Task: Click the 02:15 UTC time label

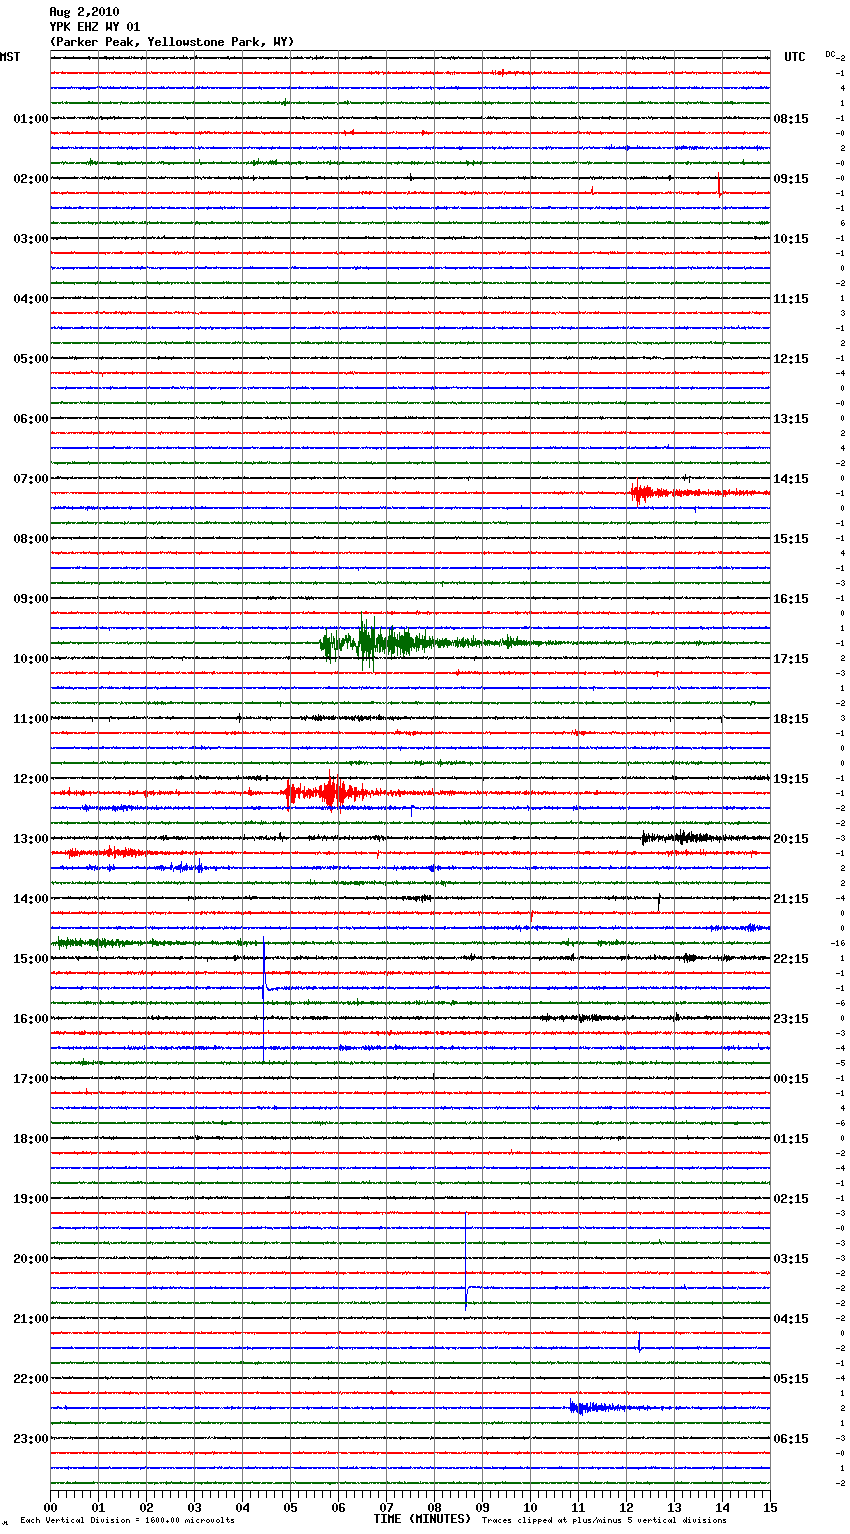Action: click(x=791, y=1199)
